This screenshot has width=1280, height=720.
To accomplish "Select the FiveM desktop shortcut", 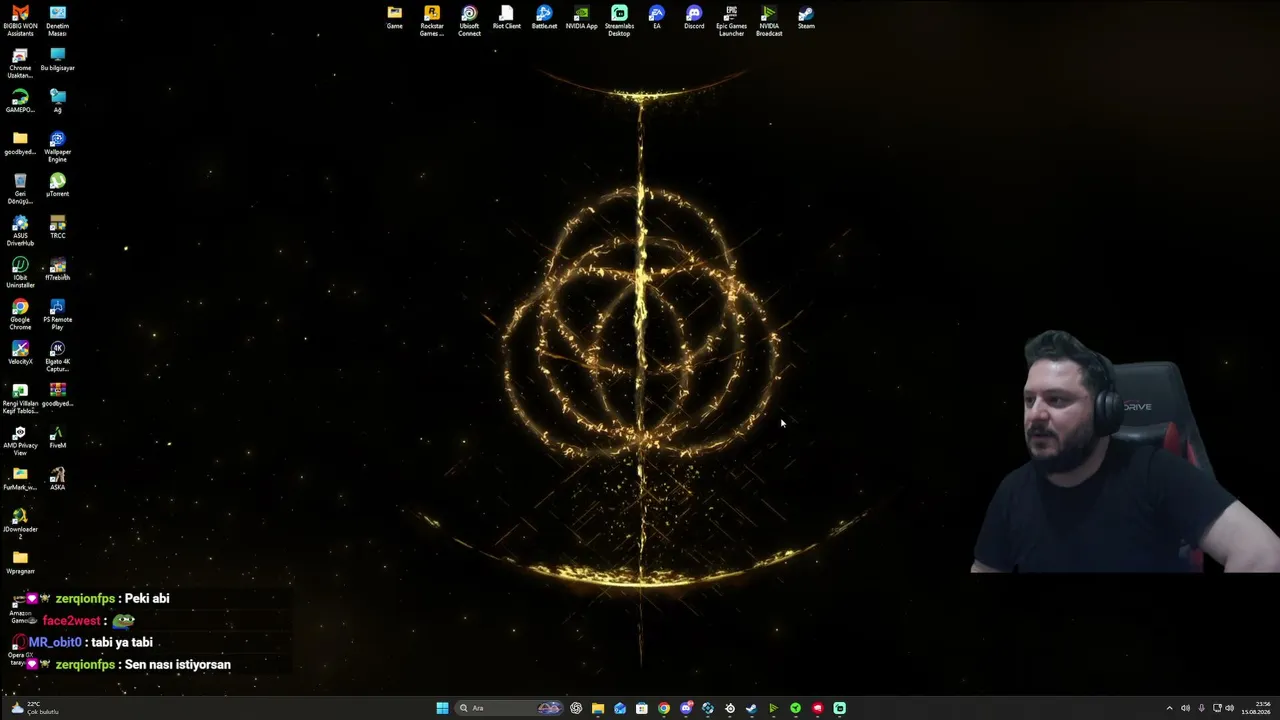I will point(58,438).
